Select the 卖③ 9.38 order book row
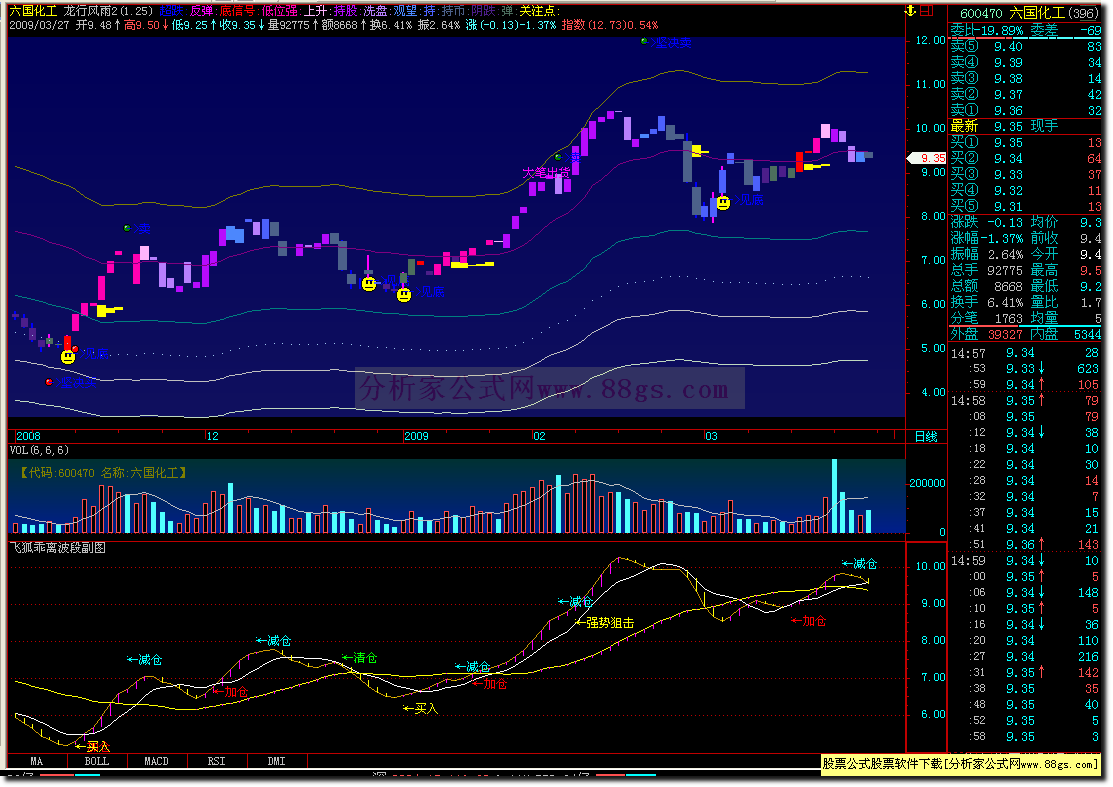 (1026, 79)
